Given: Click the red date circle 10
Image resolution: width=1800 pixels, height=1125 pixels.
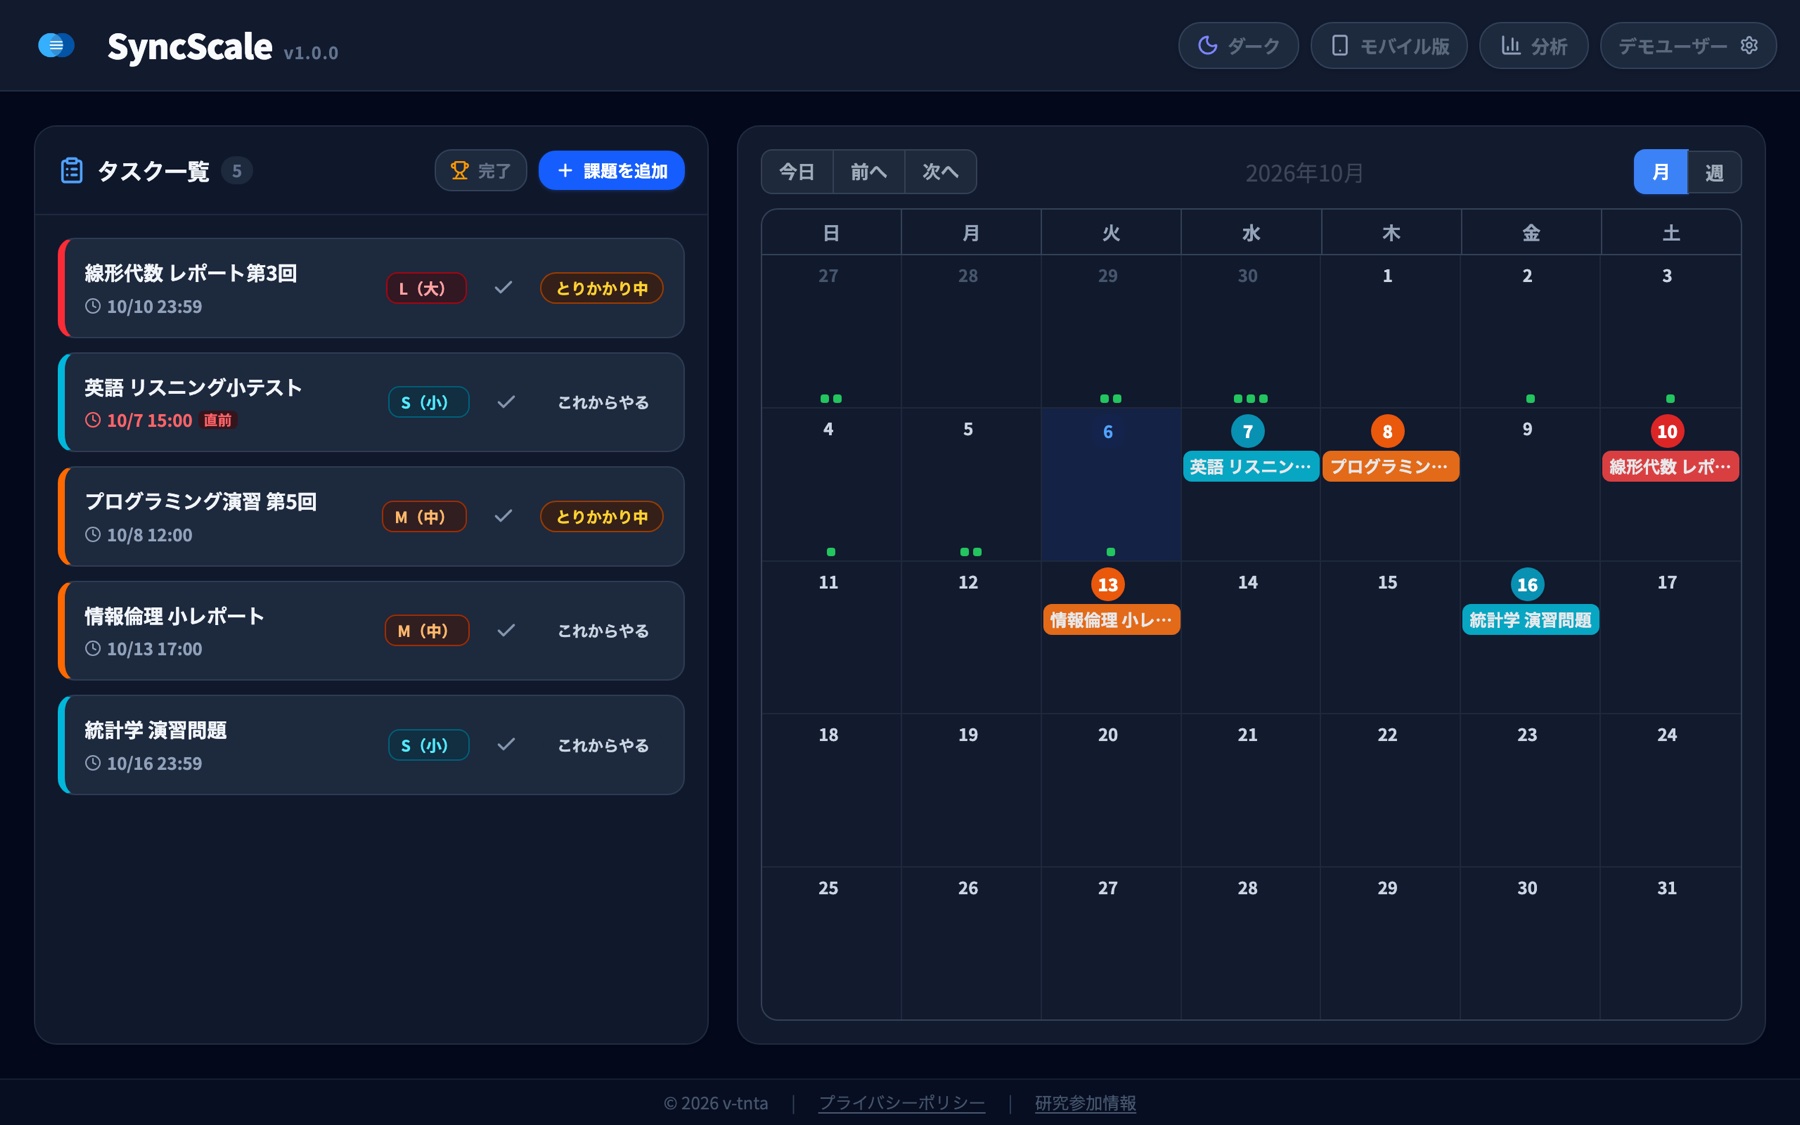Looking at the screenshot, I should coord(1667,431).
